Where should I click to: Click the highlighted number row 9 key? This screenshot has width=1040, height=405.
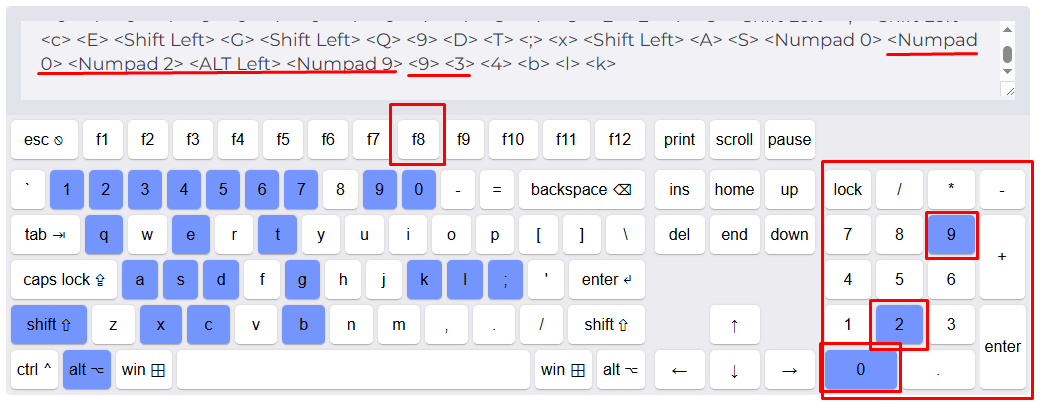click(x=379, y=190)
